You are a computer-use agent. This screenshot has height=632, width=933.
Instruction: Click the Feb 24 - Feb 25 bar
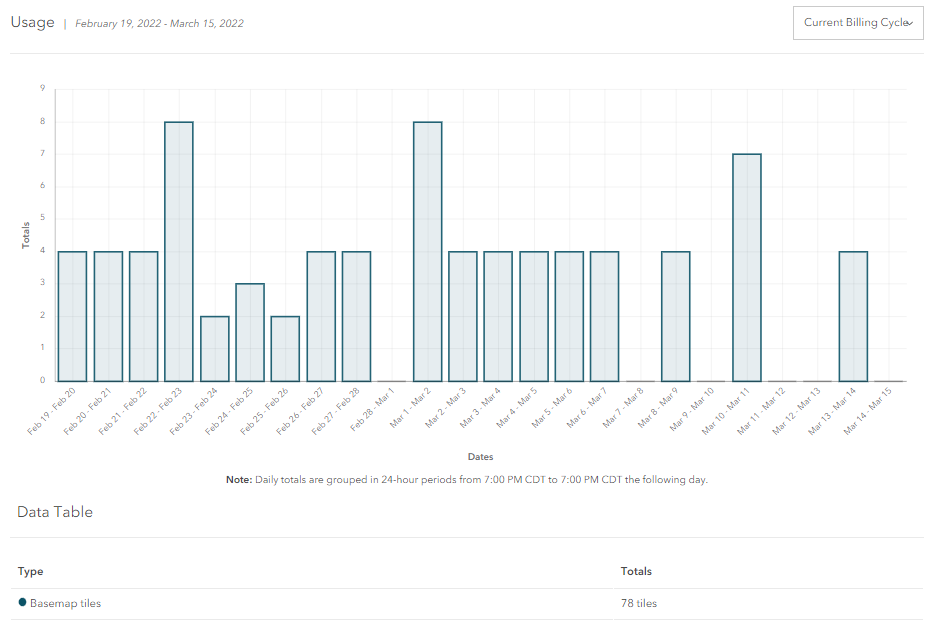250,332
